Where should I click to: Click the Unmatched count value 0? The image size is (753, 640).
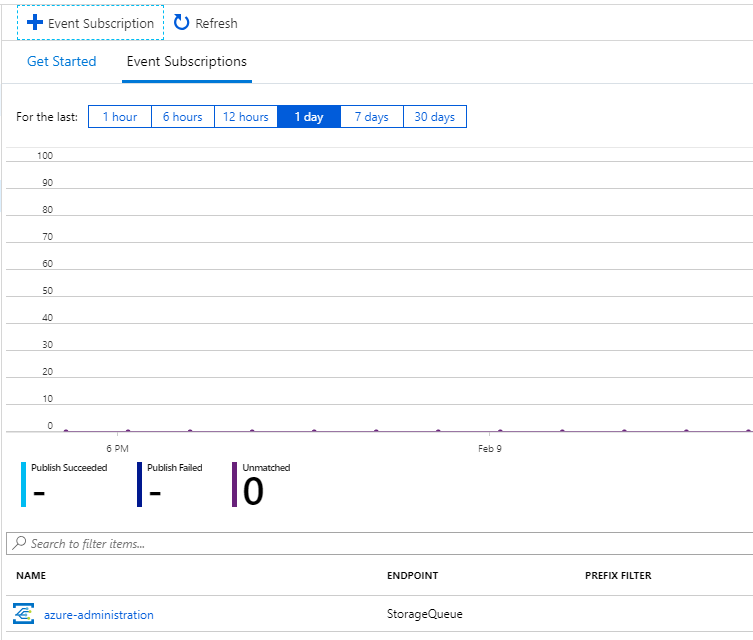(253, 491)
